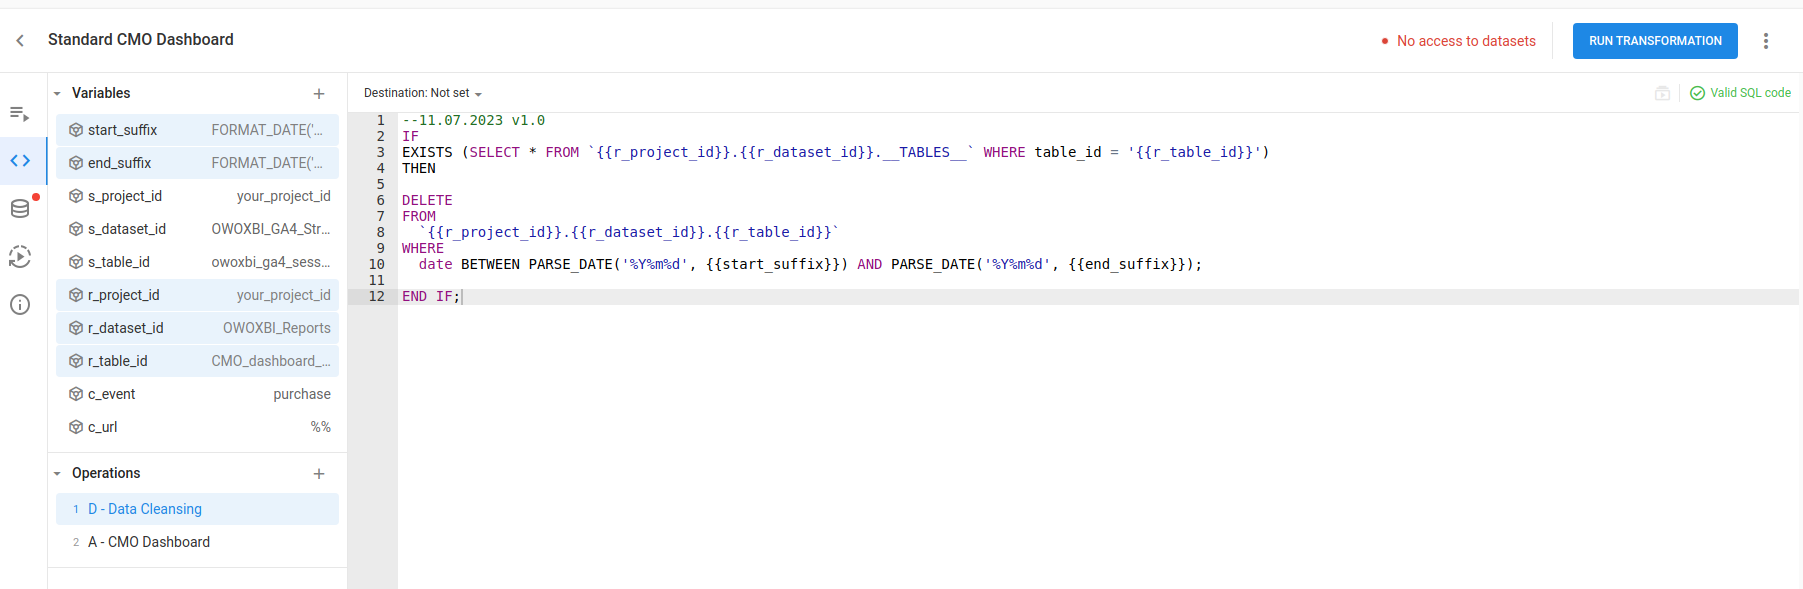The height and width of the screenshot is (589, 1803).
Task: Open the run history sidebar icon
Action: pyautogui.click(x=20, y=257)
